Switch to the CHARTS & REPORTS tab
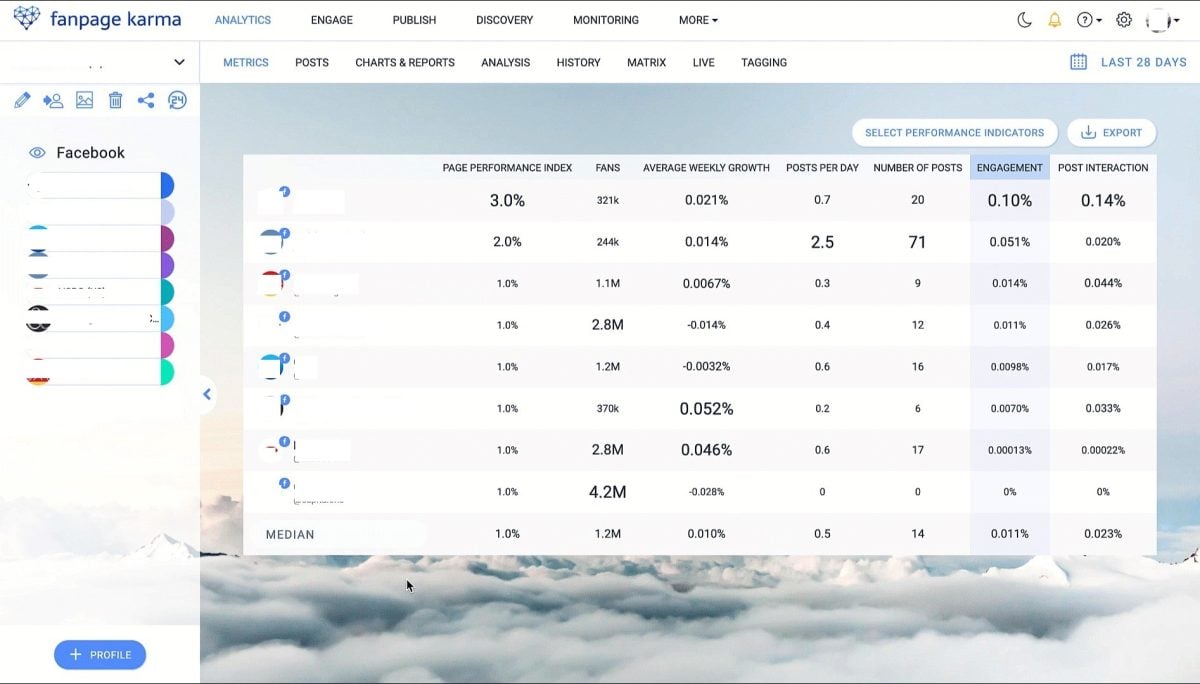The width and height of the screenshot is (1200, 684). click(405, 62)
